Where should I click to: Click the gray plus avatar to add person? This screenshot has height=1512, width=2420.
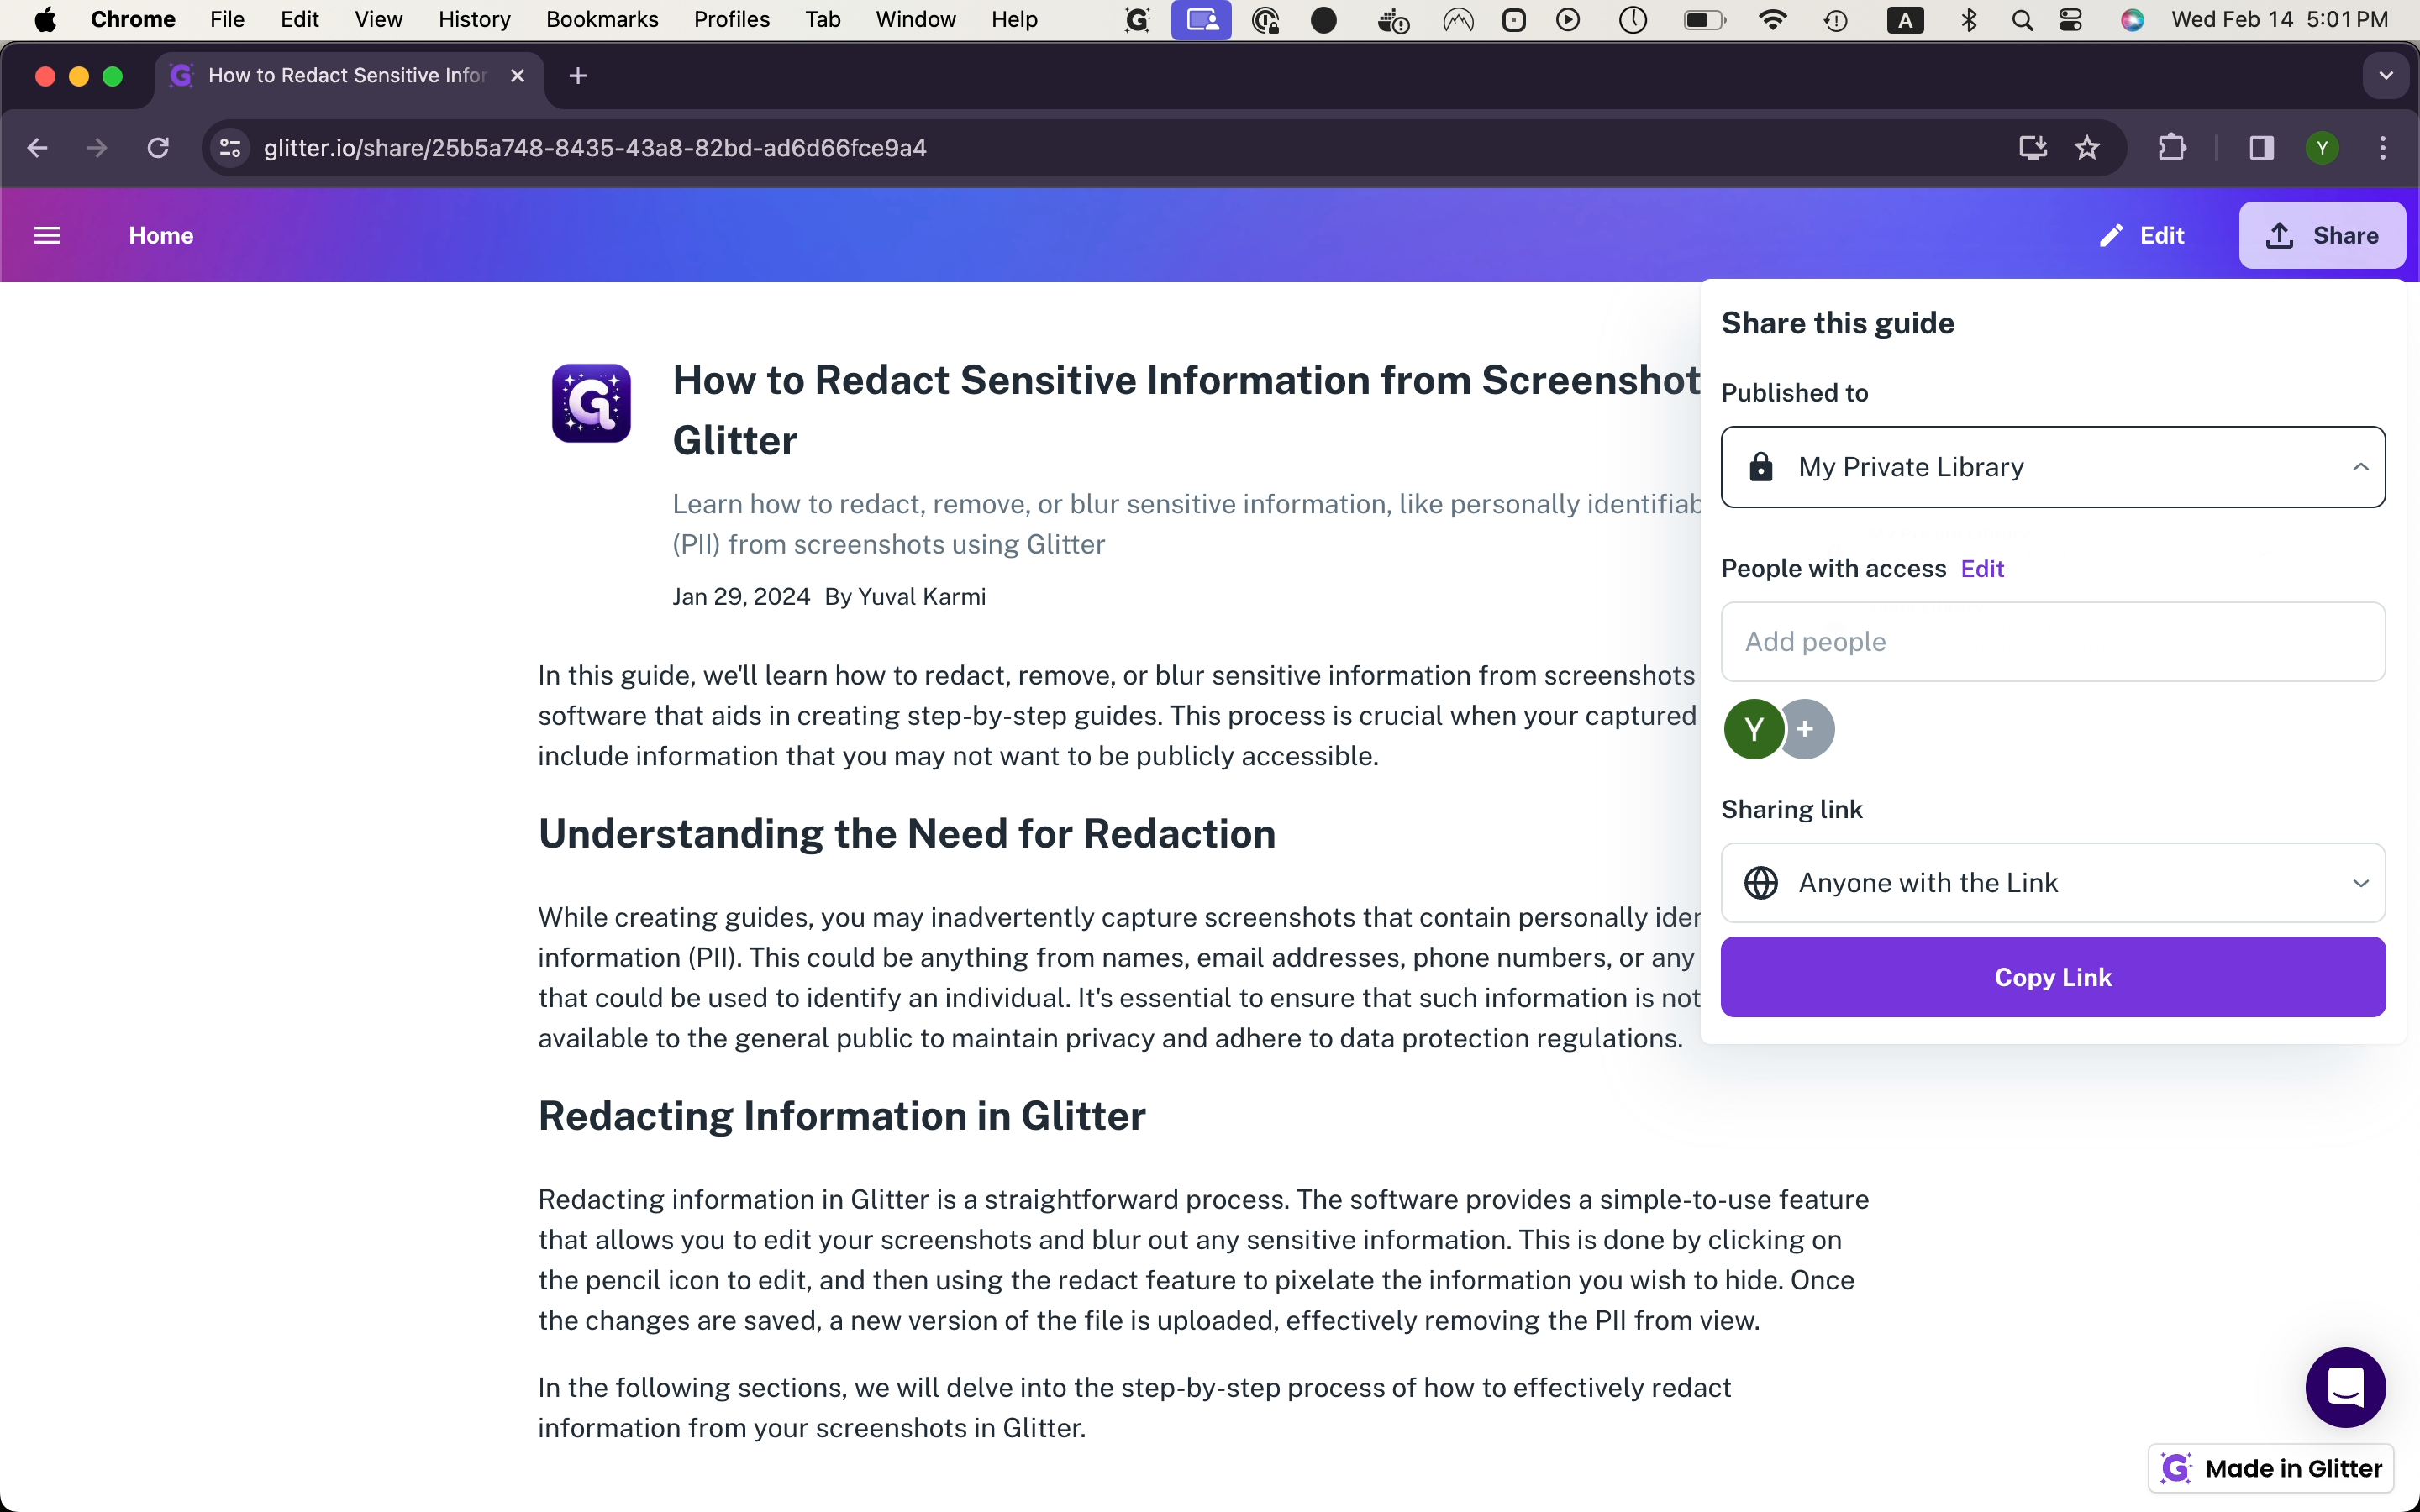tap(1806, 729)
